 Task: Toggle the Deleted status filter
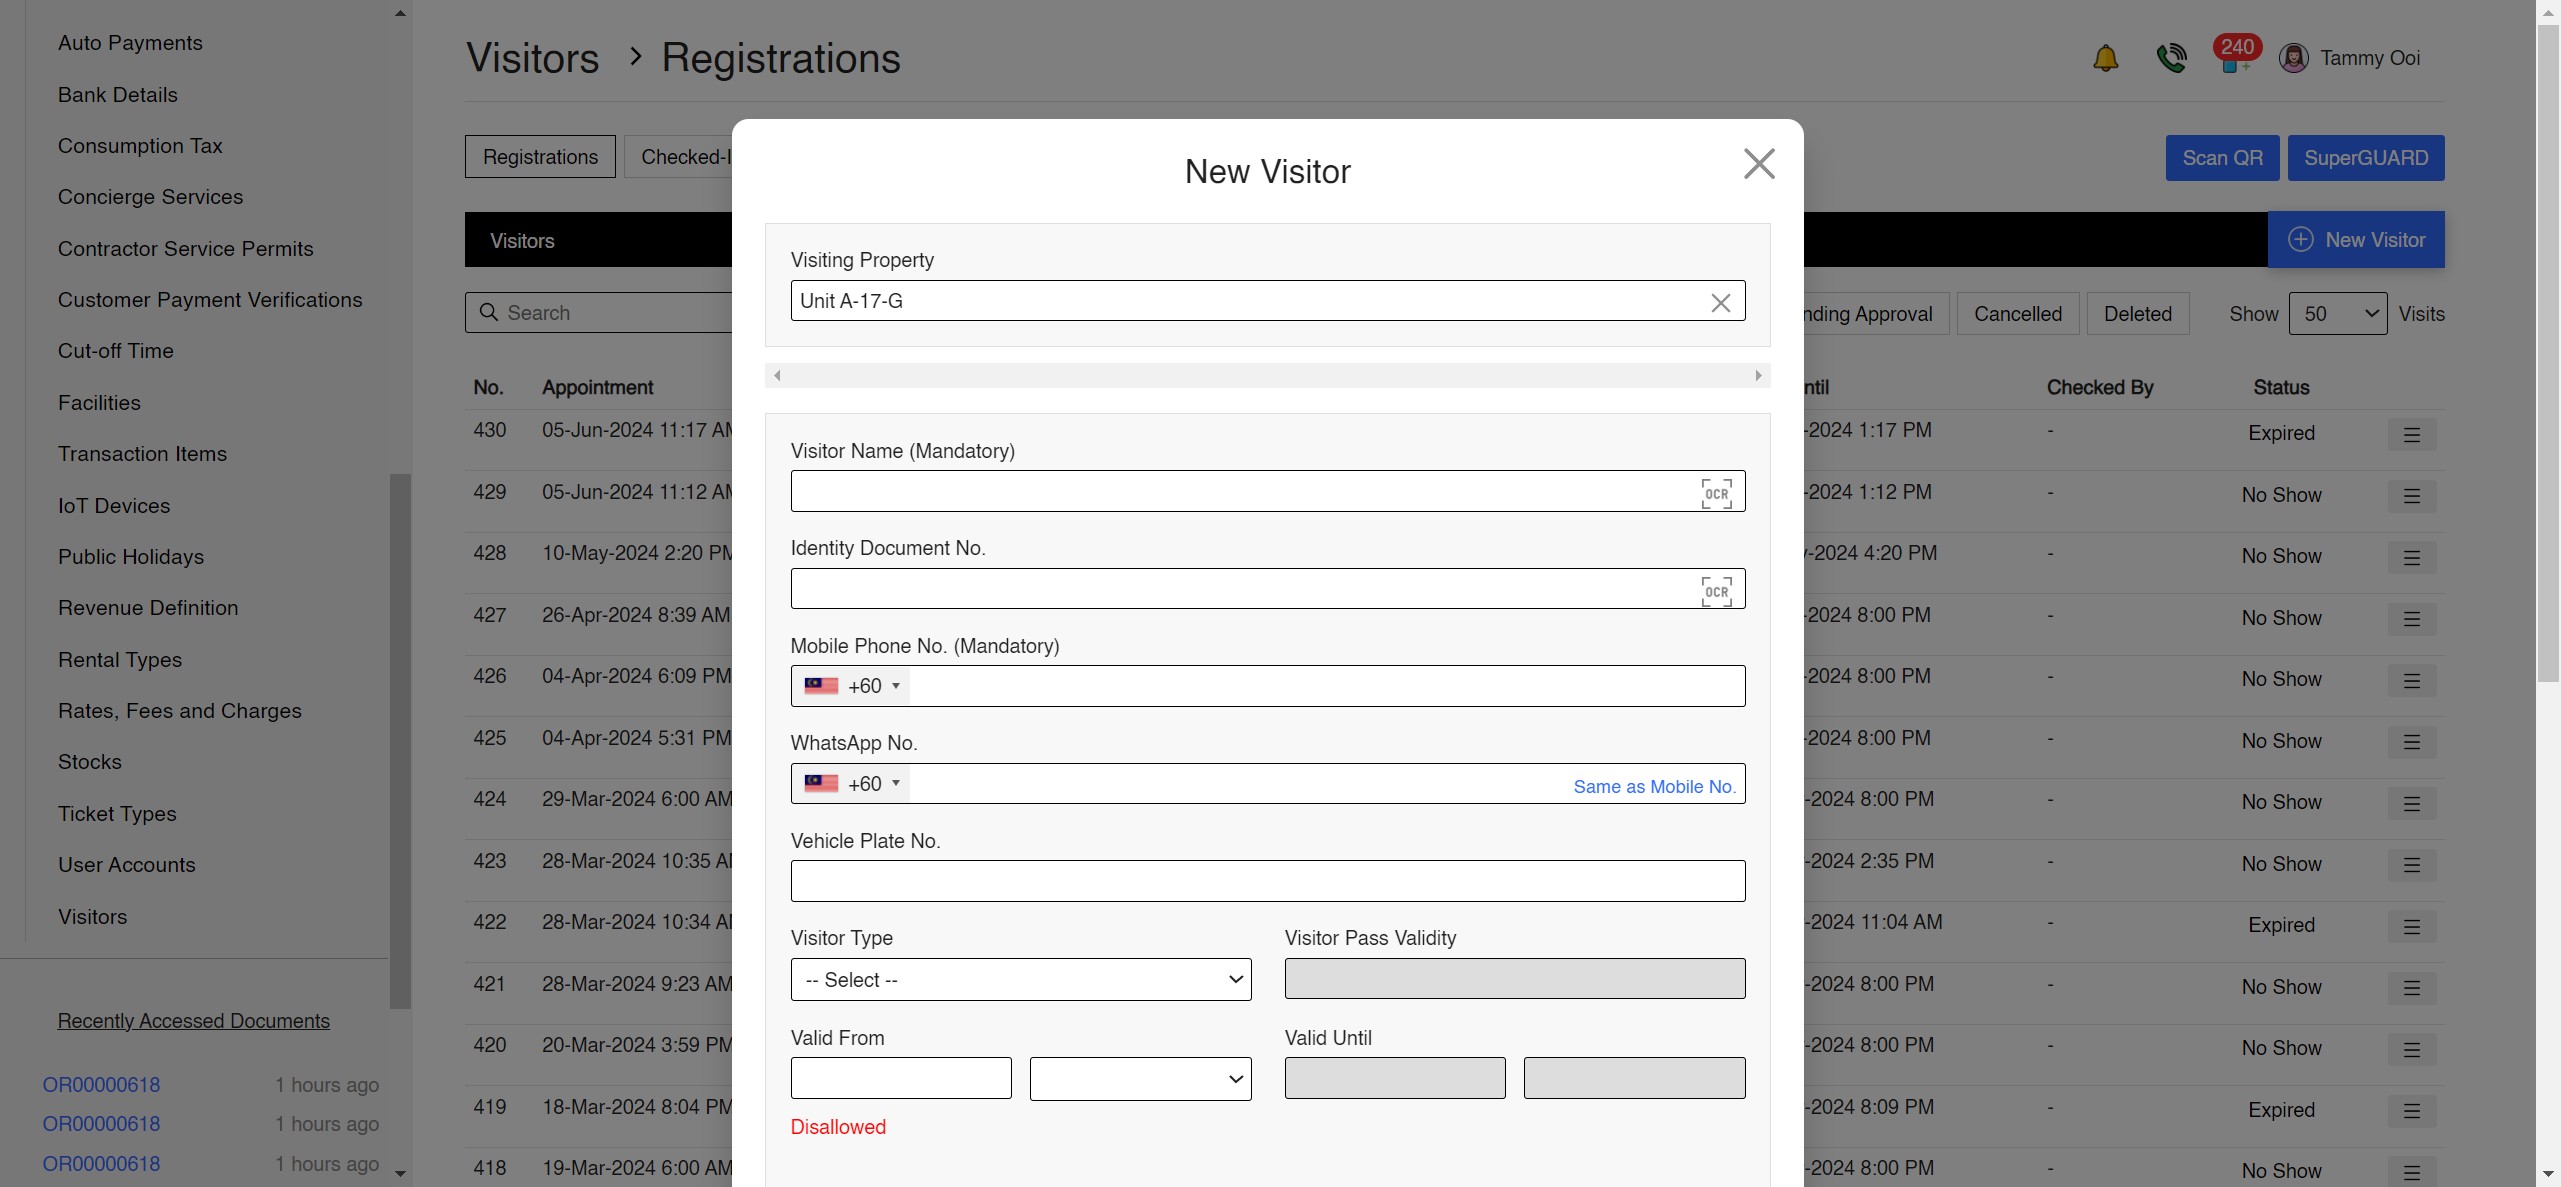click(x=2138, y=313)
